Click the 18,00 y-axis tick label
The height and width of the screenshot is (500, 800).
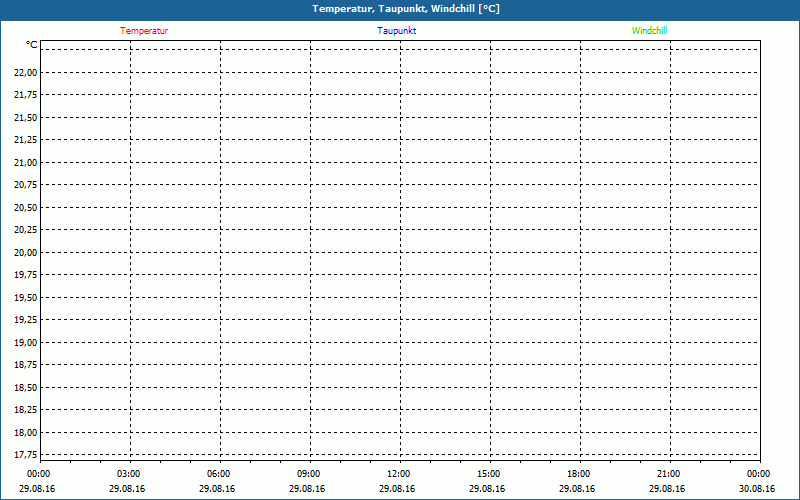(x=26, y=432)
